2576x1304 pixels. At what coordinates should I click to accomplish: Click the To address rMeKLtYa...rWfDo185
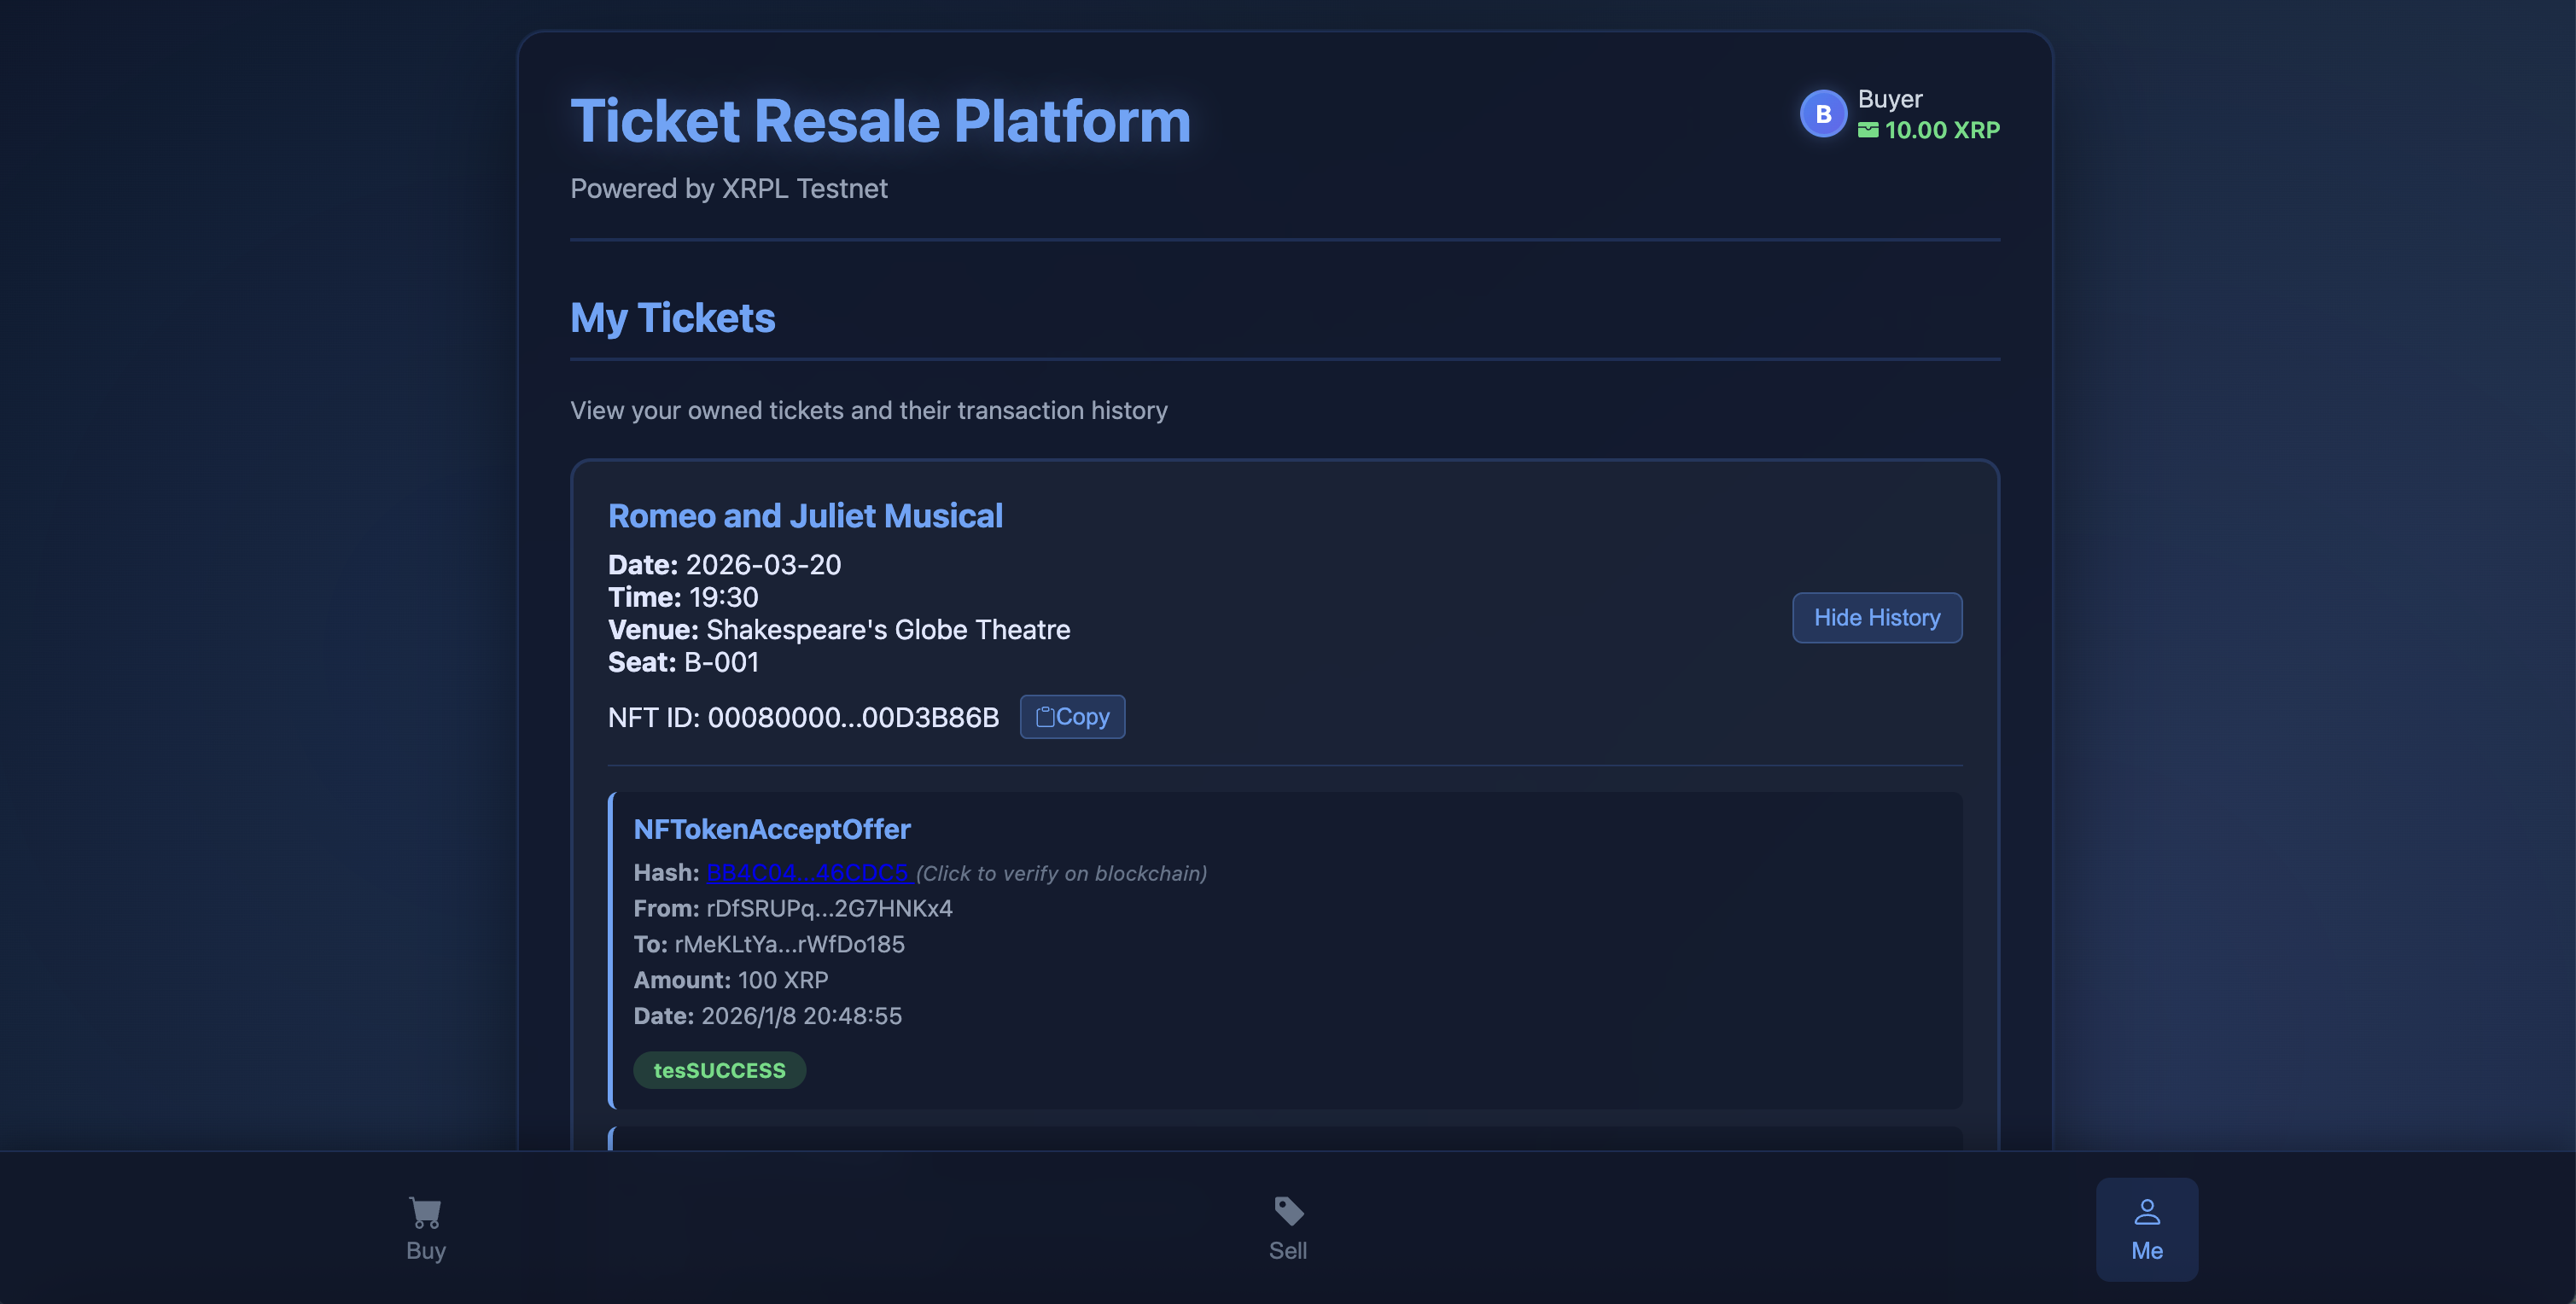click(789, 944)
